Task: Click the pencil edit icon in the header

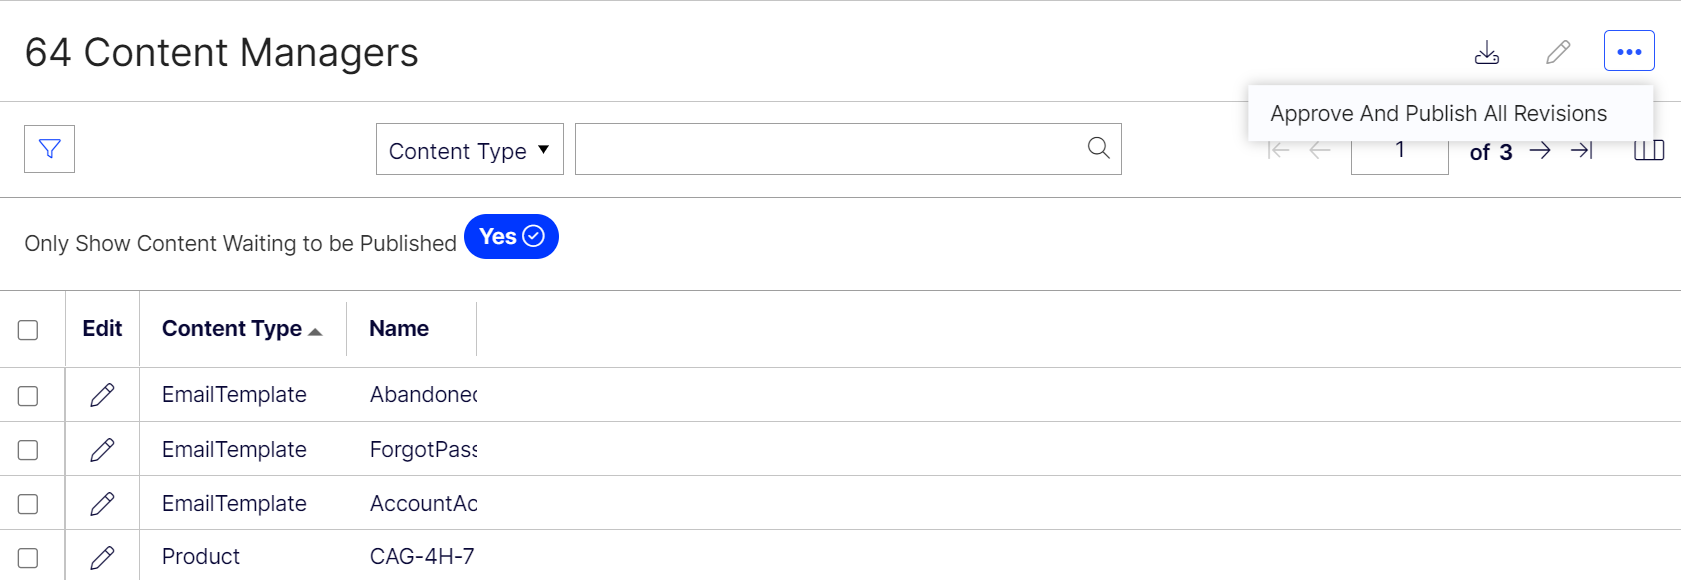Action: click(1557, 51)
